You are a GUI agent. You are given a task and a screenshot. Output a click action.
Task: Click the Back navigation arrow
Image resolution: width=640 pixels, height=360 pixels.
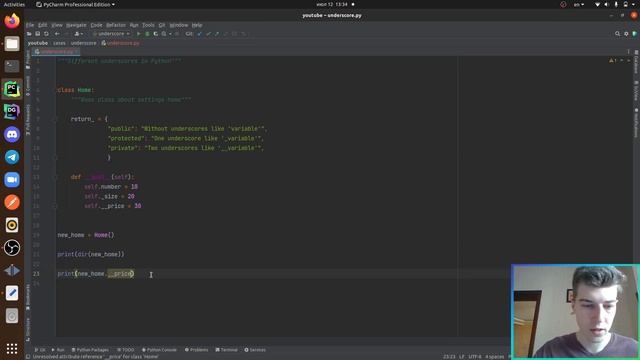pyautogui.click(x=57, y=34)
